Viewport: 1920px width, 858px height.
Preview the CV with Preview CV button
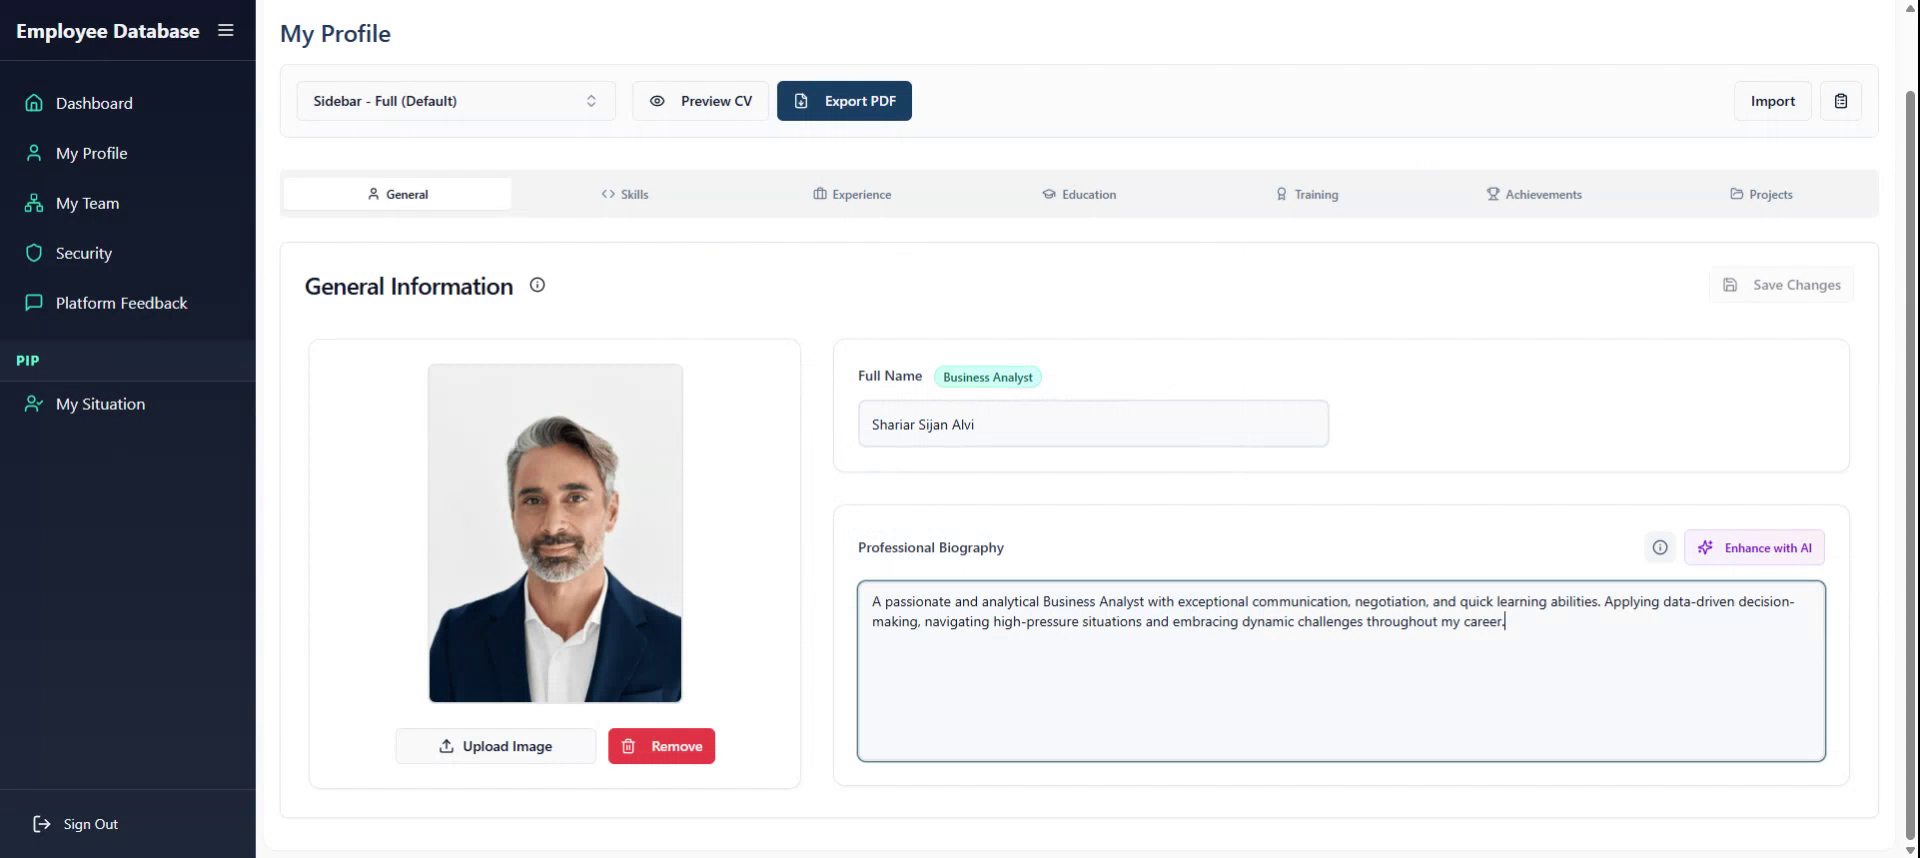pyautogui.click(x=701, y=101)
